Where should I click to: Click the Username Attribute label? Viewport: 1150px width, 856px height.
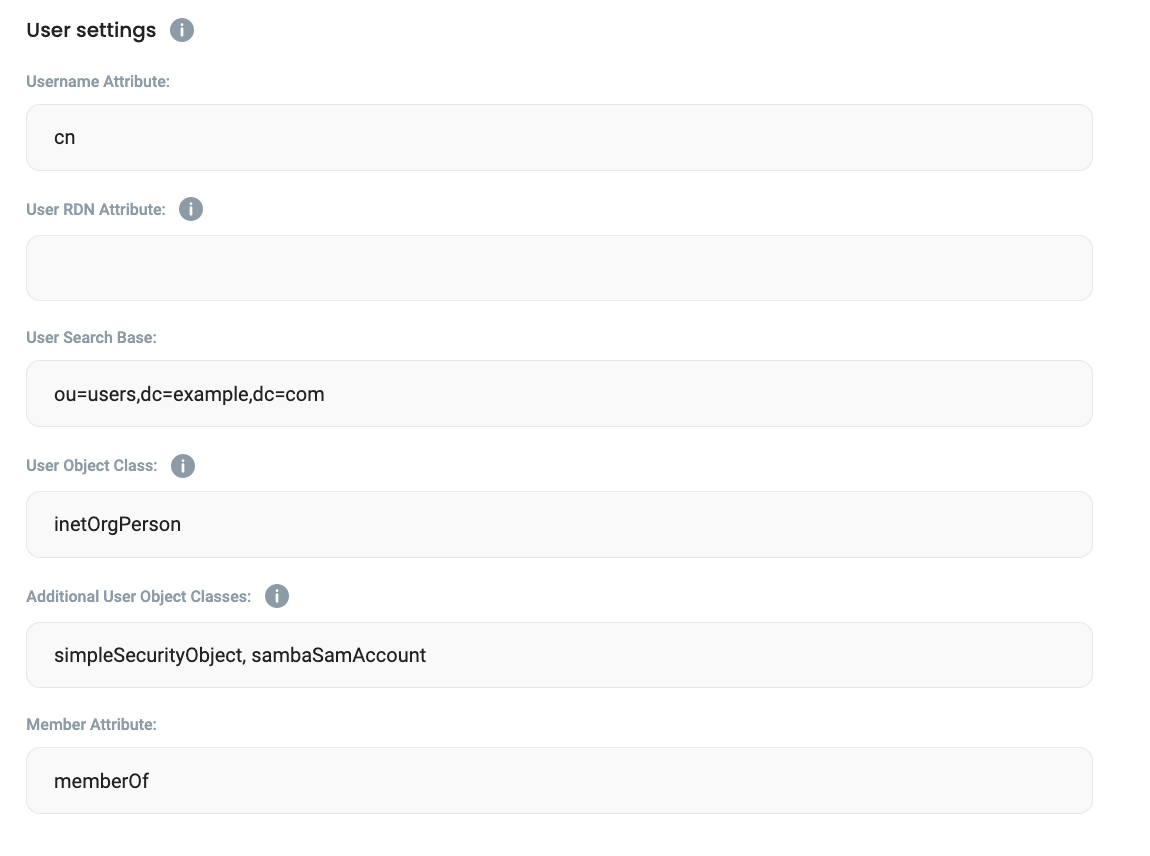click(x=98, y=82)
